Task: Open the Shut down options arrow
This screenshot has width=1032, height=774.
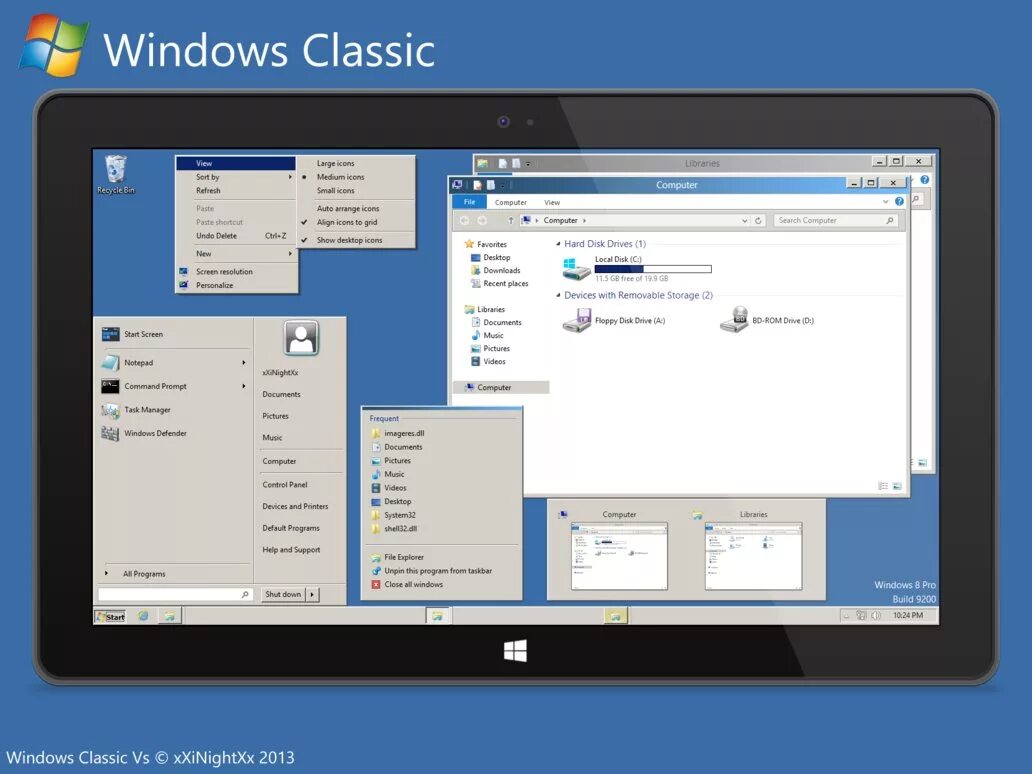Action: click(x=312, y=594)
